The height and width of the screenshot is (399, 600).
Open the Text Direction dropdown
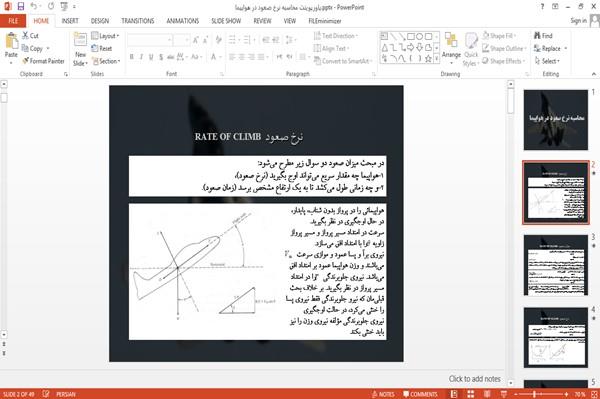[336, 36]
